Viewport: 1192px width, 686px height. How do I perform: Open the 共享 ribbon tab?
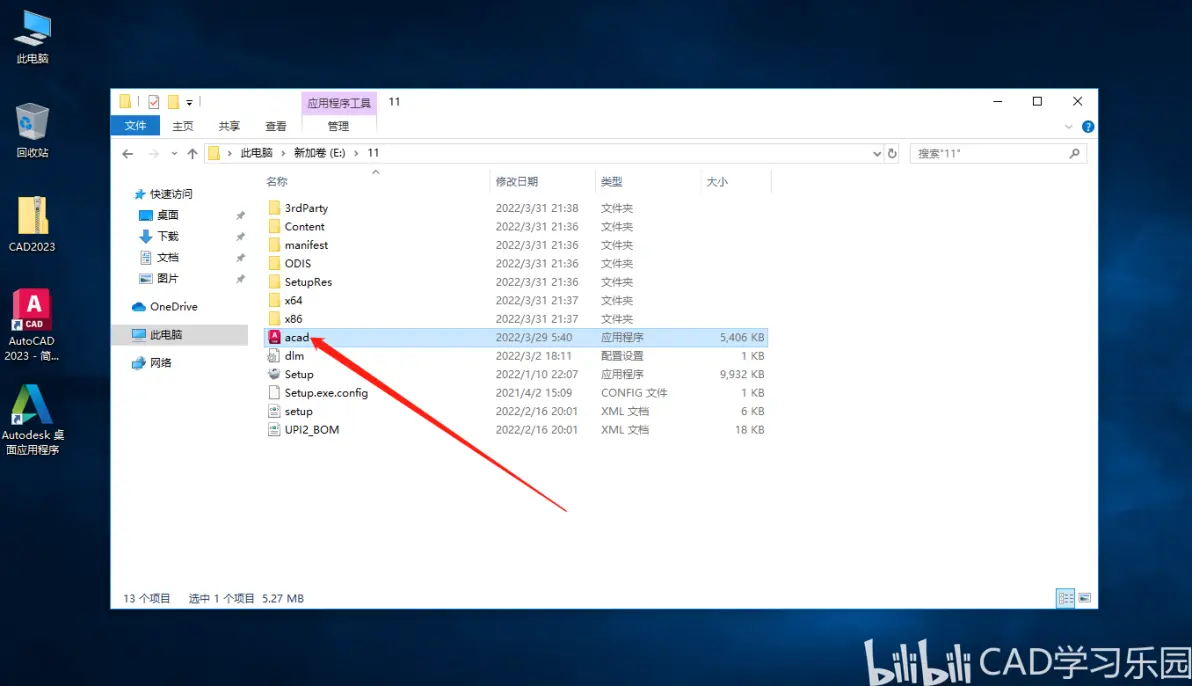[x=229, y=126]
